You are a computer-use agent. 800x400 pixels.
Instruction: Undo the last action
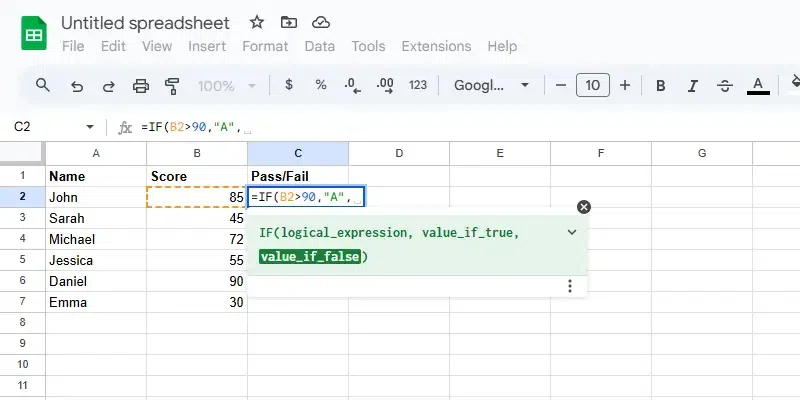click(77, 86)
